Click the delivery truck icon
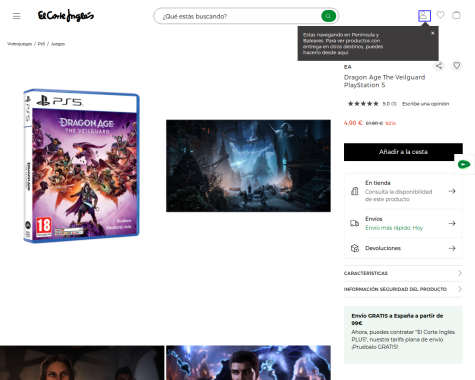Image resolution: width=475 pixels, height=380 pixels. click(354, 223)
